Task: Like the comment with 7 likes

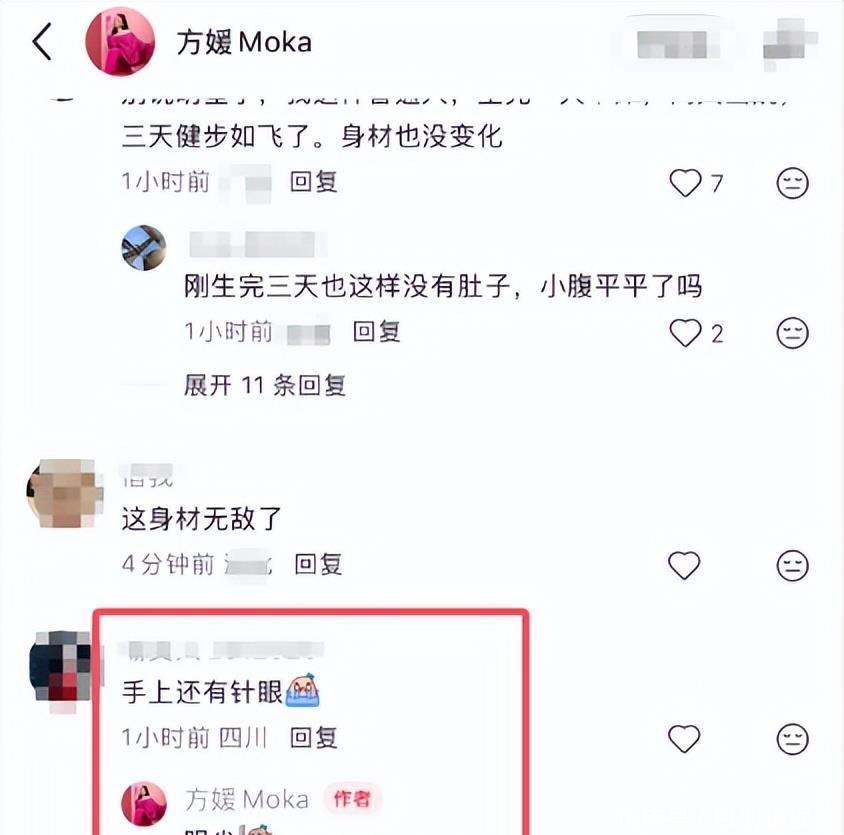Action: (x=685, y=183)
